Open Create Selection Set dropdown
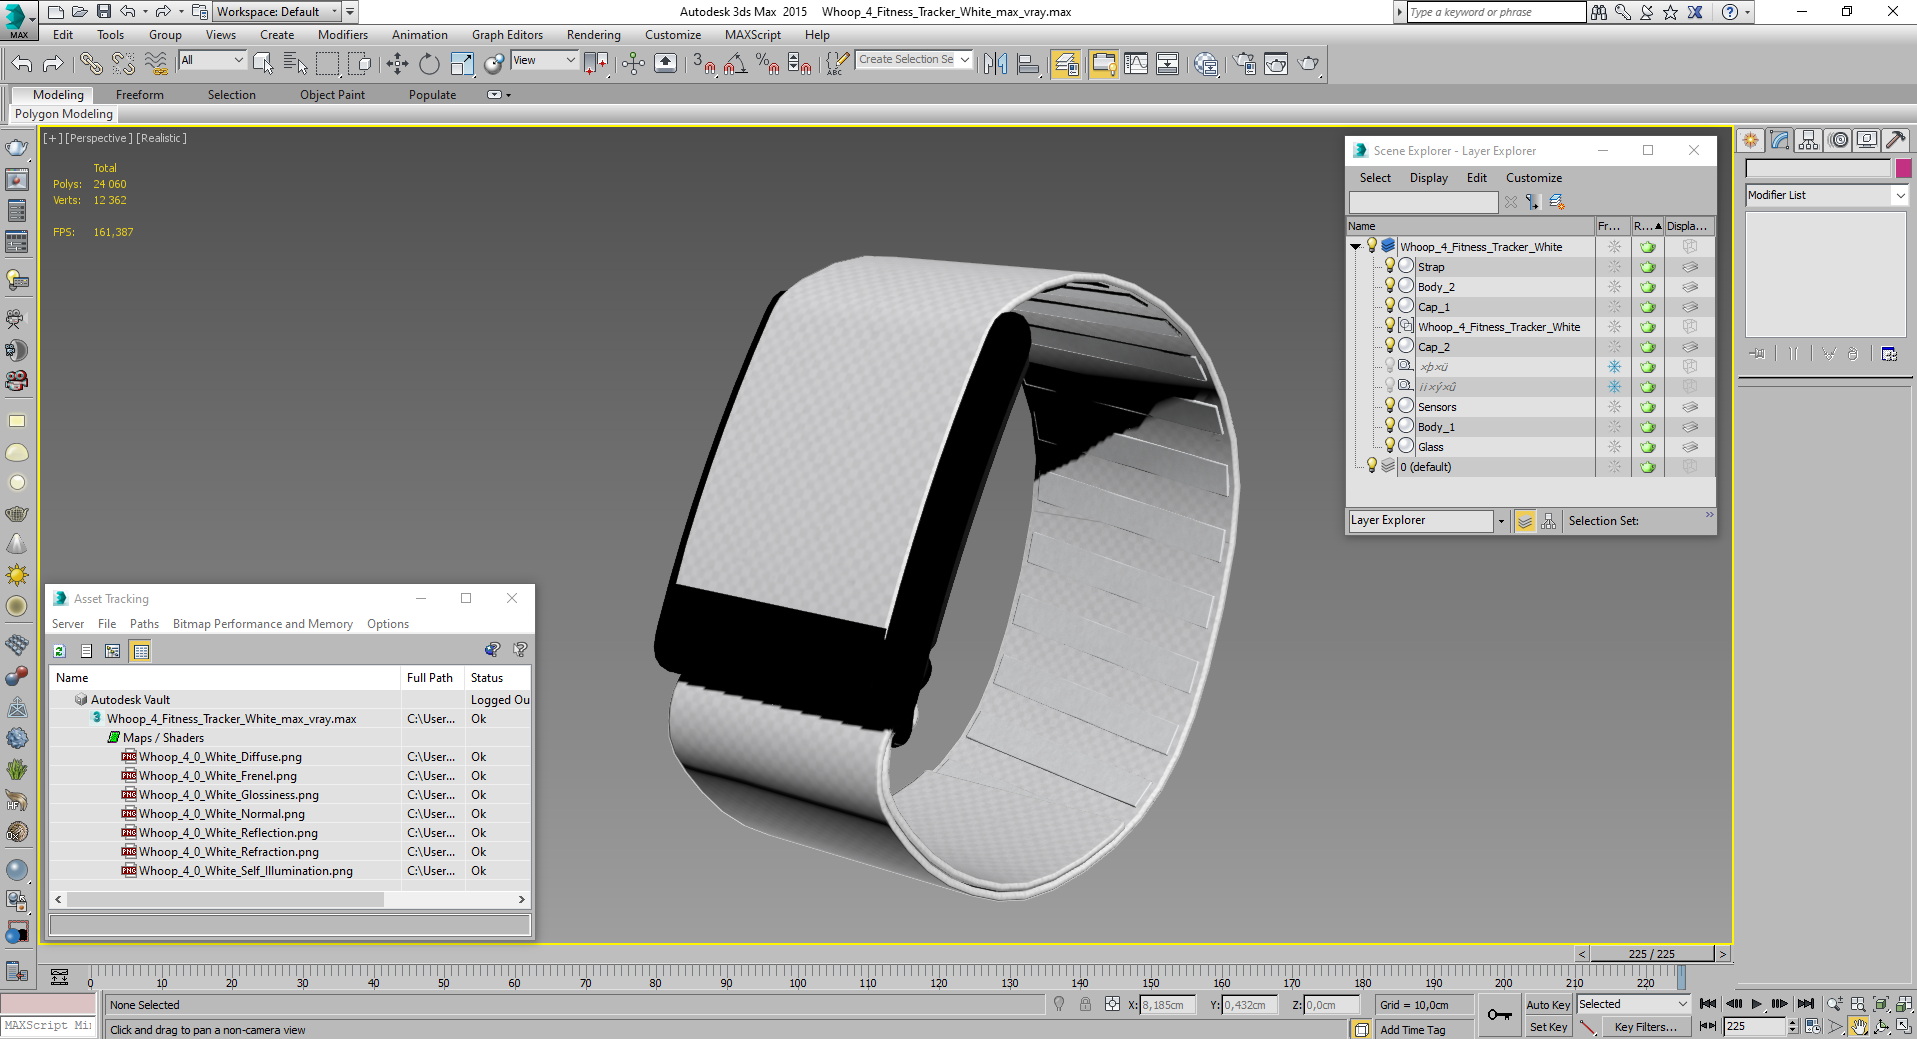1917x1039 pixels. pos(914,60)
